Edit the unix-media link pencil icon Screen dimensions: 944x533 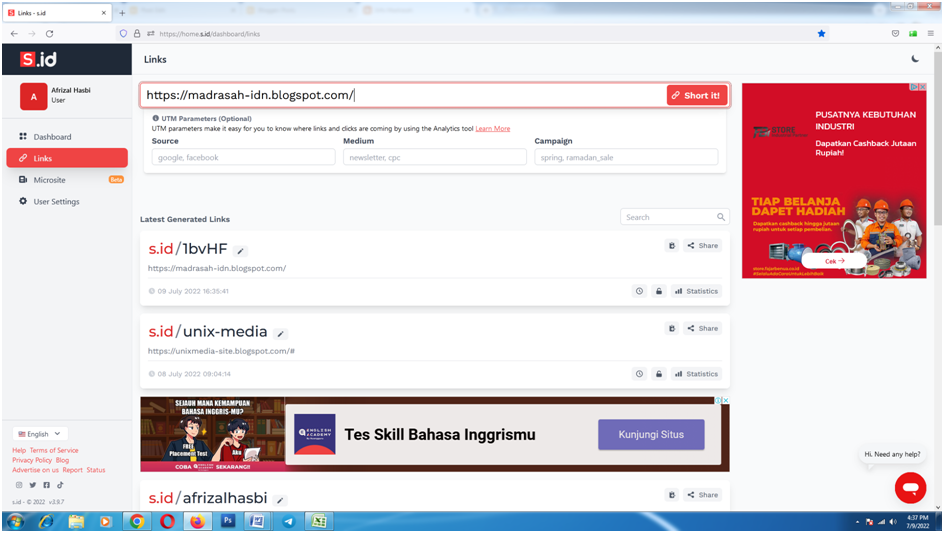pos(281,334)
